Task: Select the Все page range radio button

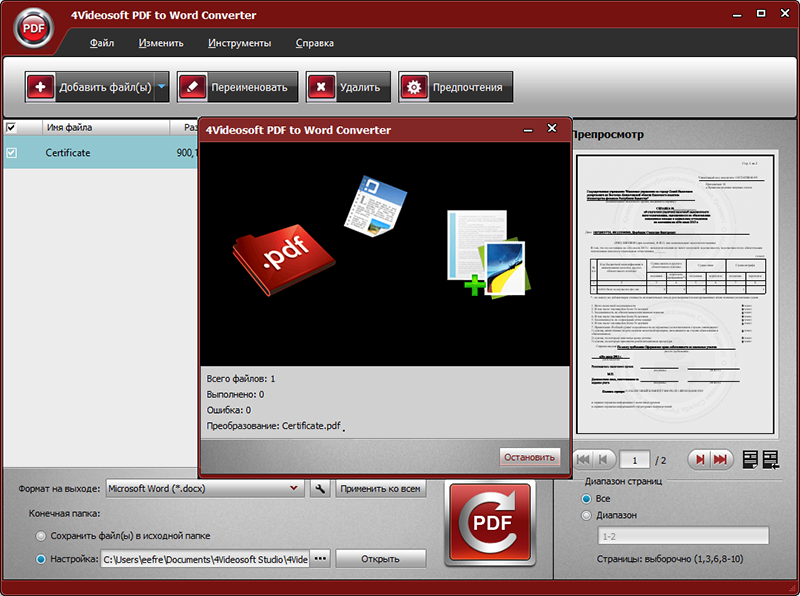Action: coord(587,499)
